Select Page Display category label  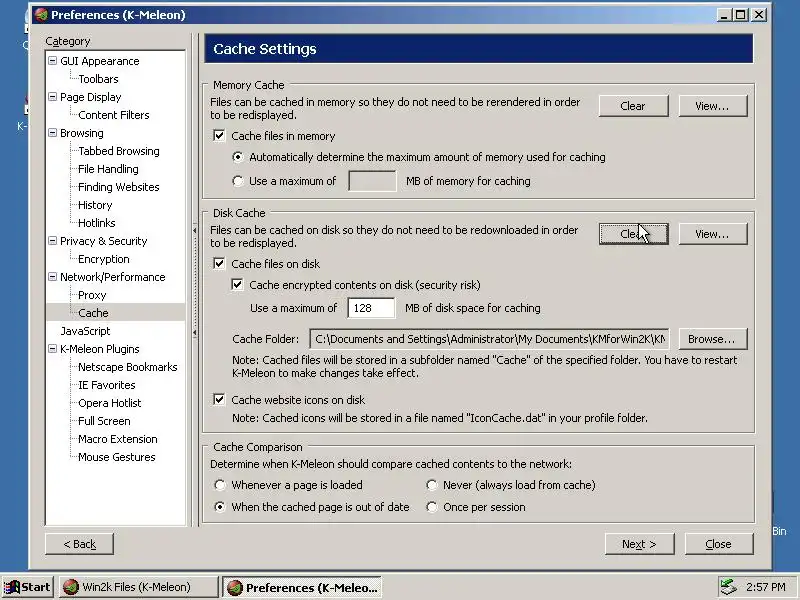coord(91,97)
